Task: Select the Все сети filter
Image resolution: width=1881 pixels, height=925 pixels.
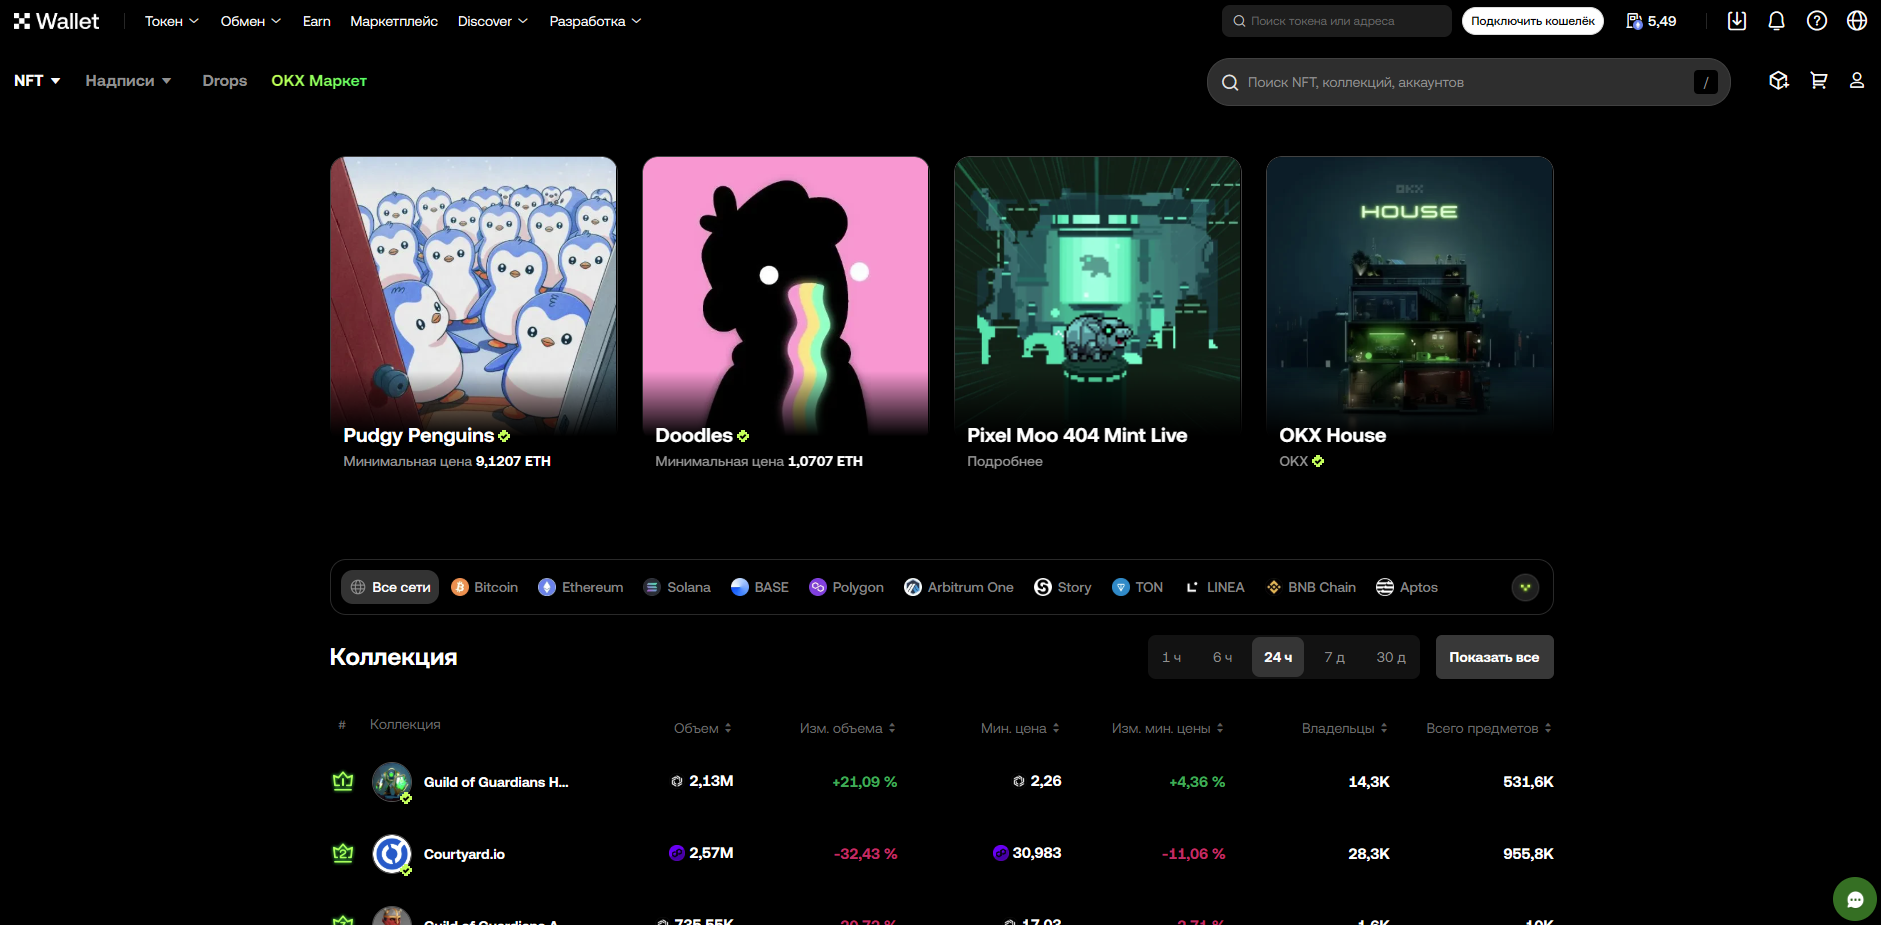Action: click(x=390, y=587)
